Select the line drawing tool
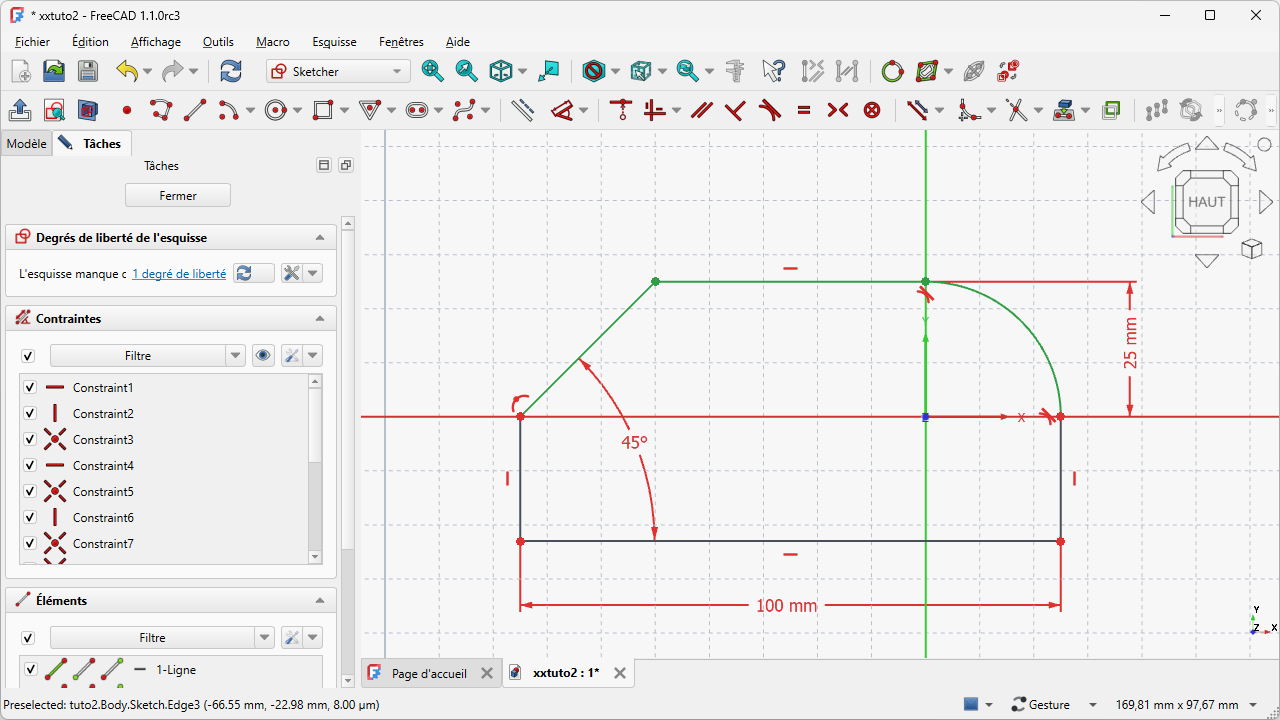The height and width of the screenshot is (720, 1280). coord(195,110)
